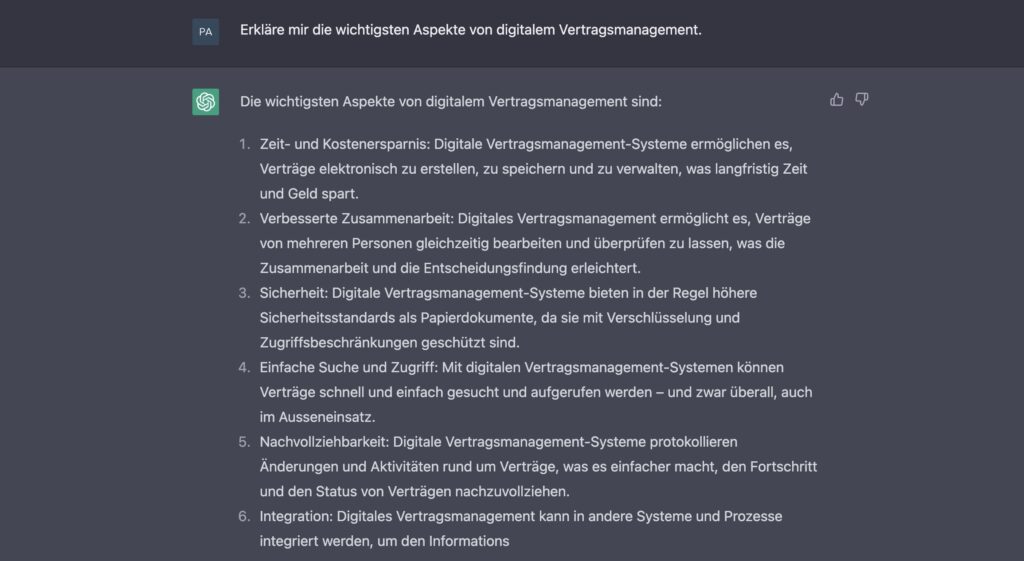Image resolution: width=1024 pixels, height=561 pixels.
Task: Click the thumbs up feedback icon
Action: pyautogui.click(x=837, y=100)
